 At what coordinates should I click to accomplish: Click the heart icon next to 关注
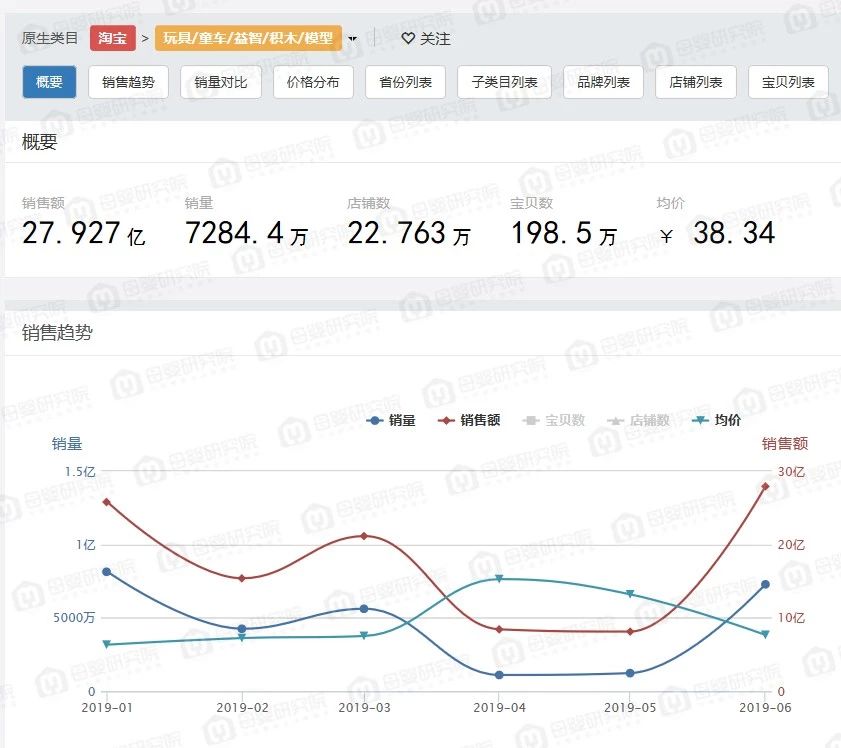pyautogui.click(x=408, y=39)
